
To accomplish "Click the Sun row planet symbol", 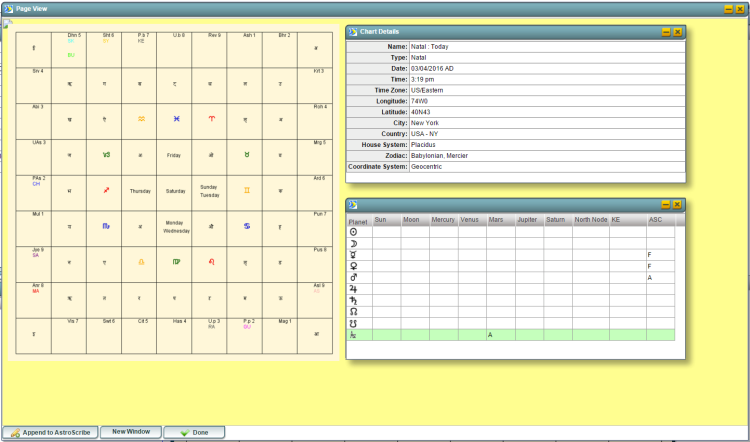I will tap(352, 231).
